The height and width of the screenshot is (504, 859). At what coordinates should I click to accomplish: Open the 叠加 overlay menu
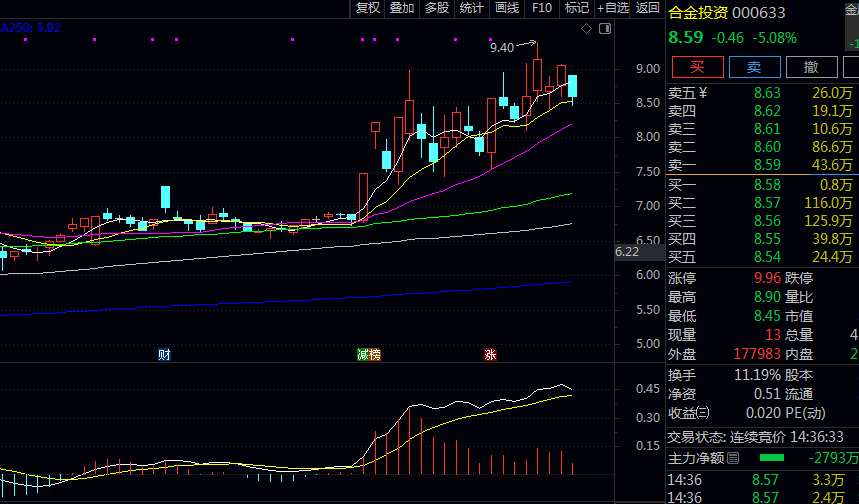tap(402, 8)
